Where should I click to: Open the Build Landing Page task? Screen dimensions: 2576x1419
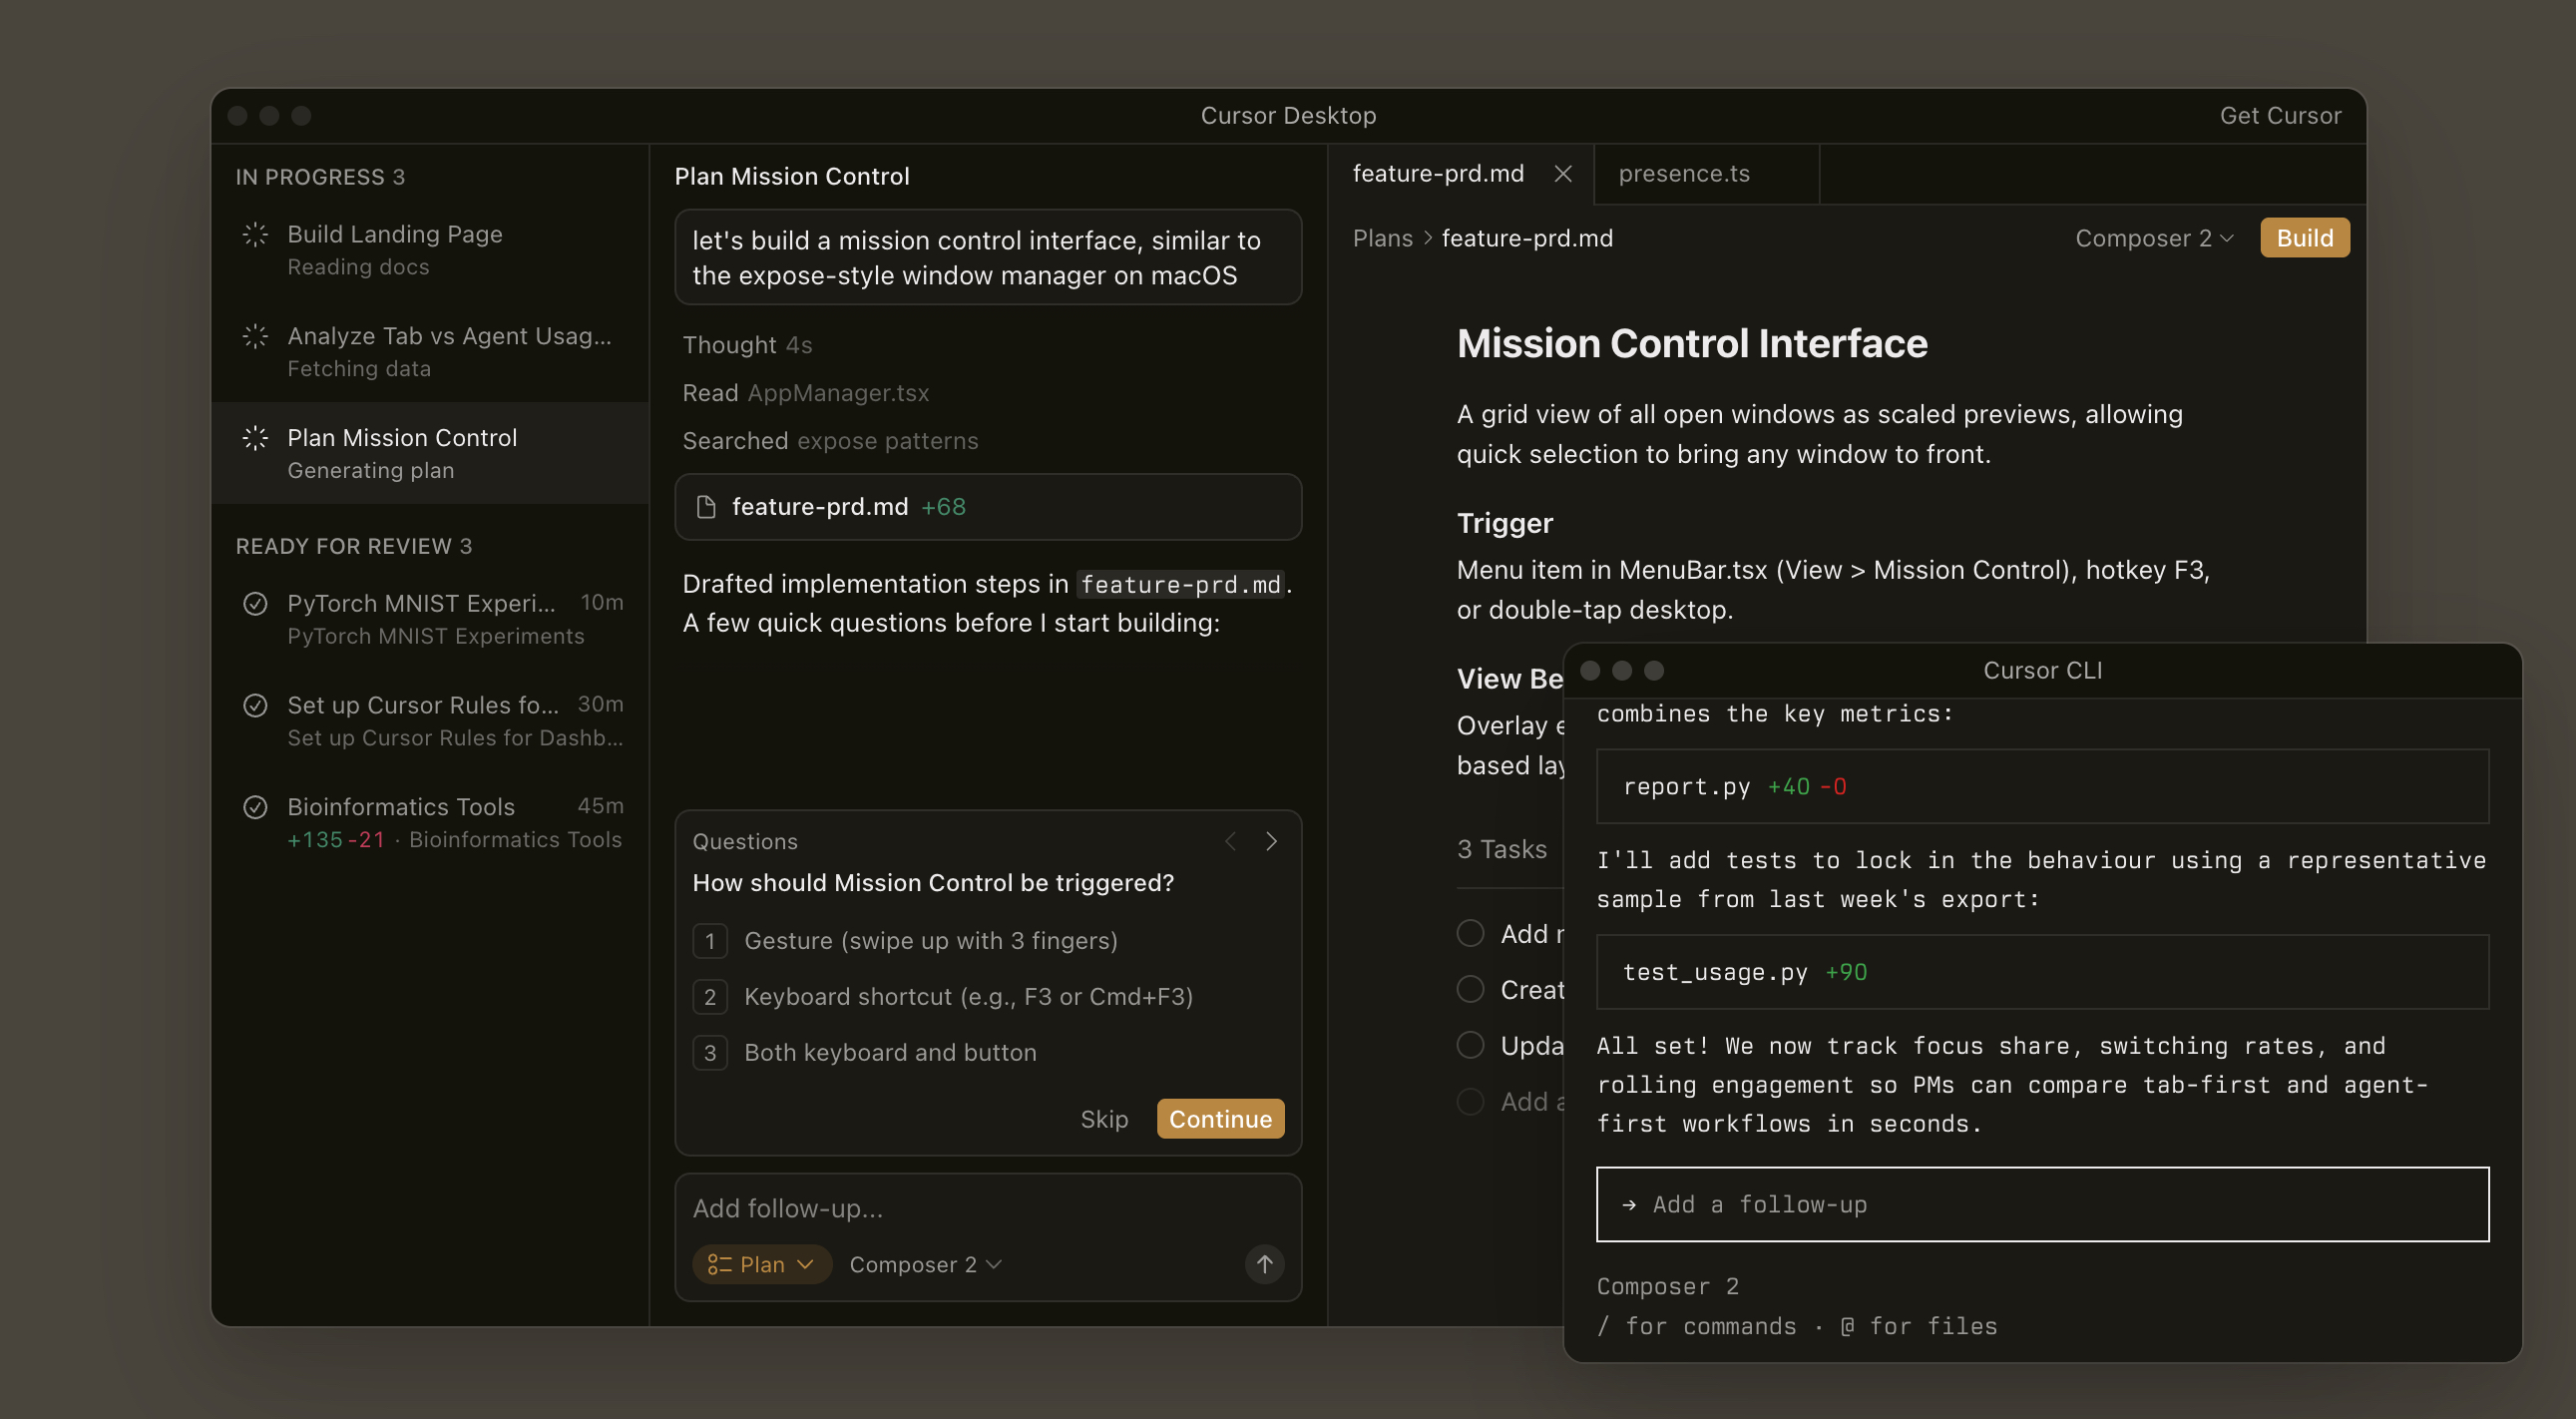431,250
